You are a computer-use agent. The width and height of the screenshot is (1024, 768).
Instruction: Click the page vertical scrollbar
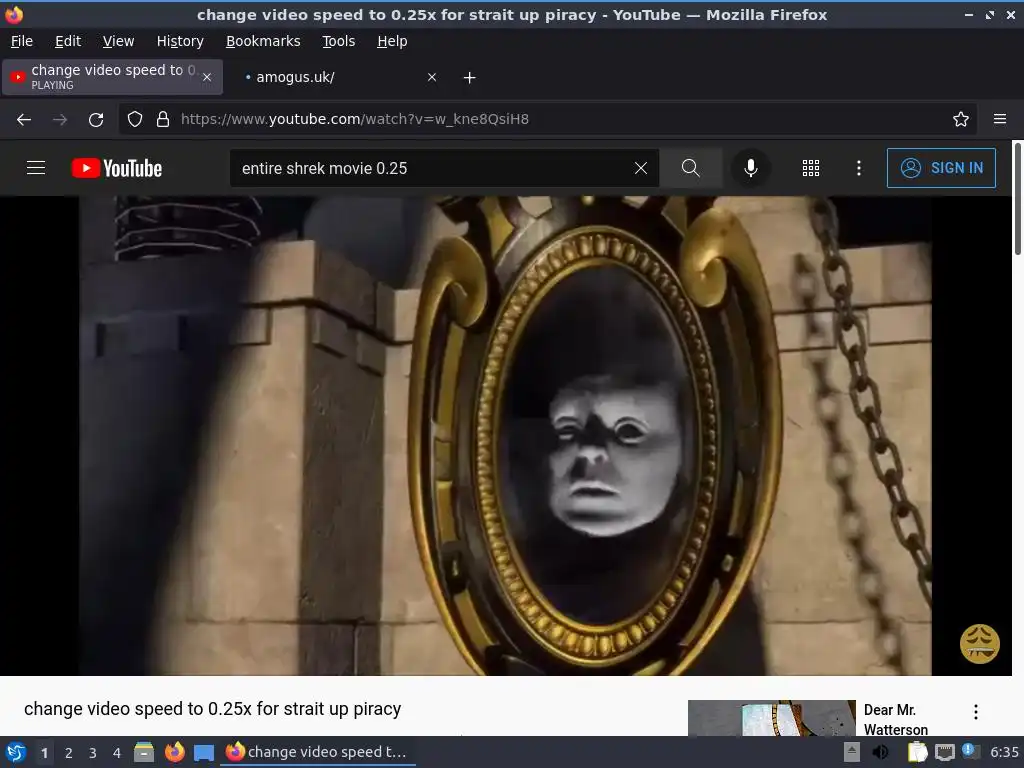pyautogui.click(x=1017, y=198)
